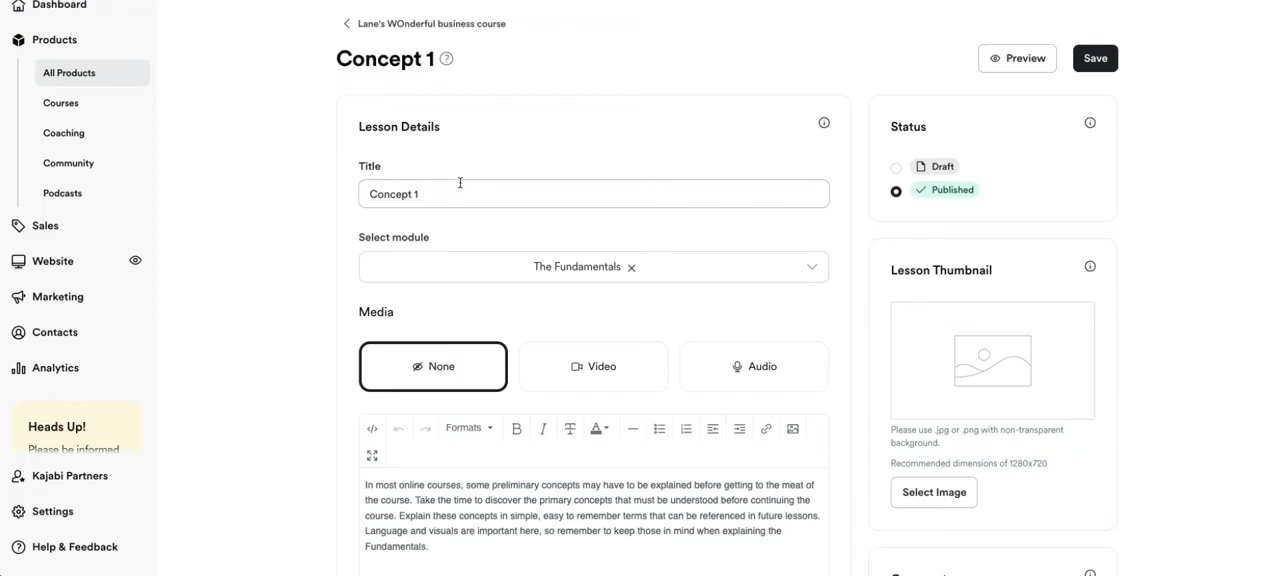Choose the Video media option
The image size is (1280, 576).
593,367
